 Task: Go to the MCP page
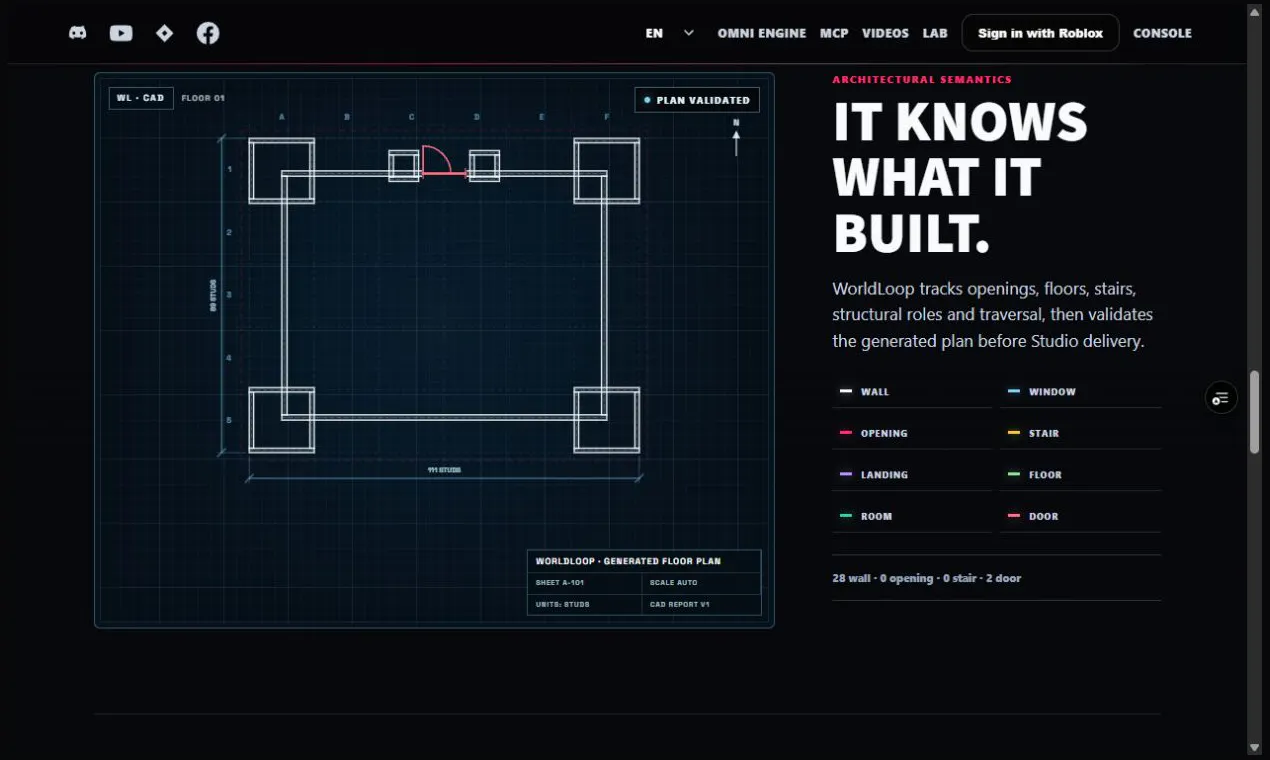point(834,33)
